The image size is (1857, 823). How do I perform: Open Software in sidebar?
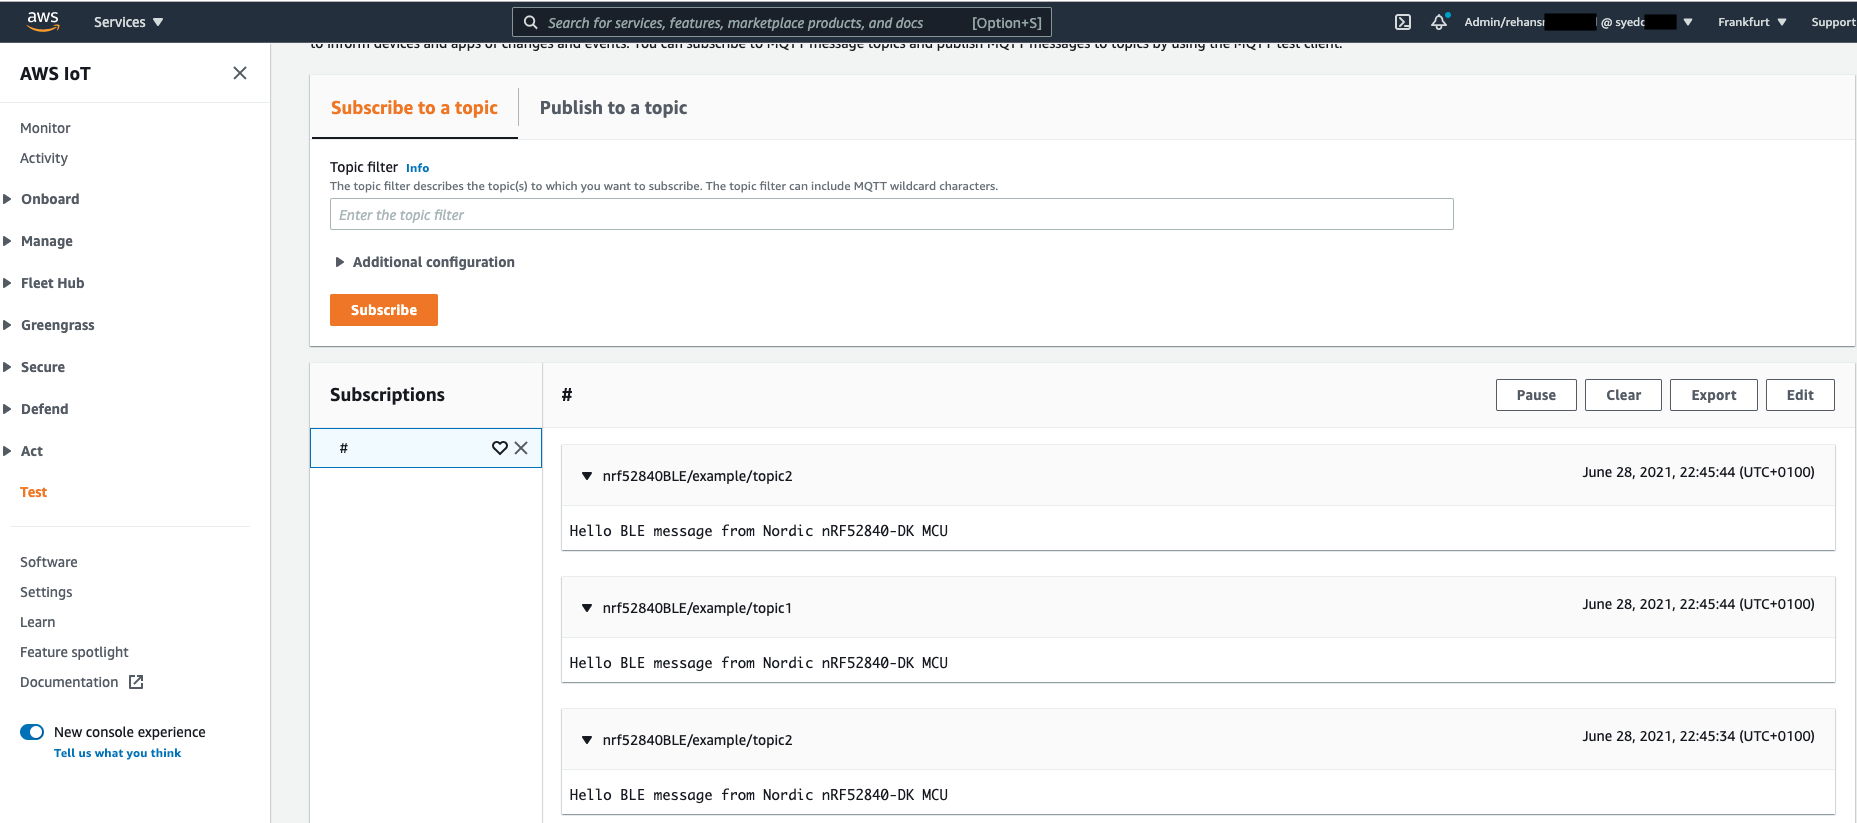point(49,562)
